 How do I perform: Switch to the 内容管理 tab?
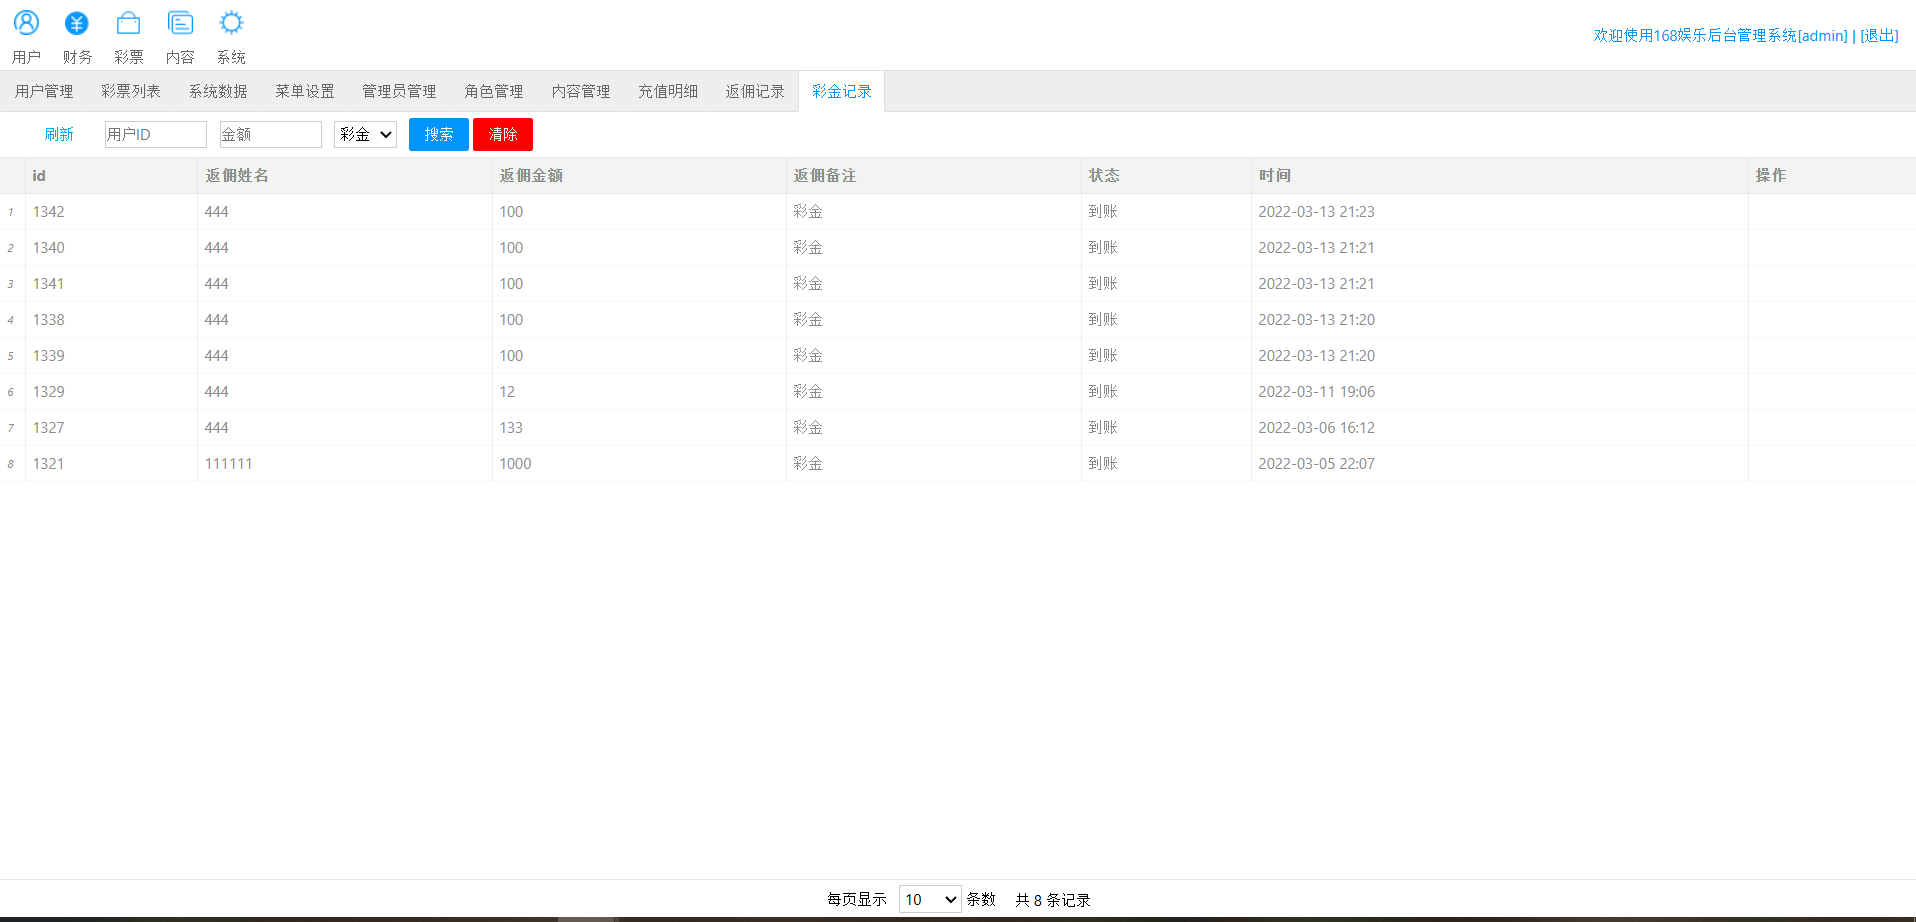(581, 91)
